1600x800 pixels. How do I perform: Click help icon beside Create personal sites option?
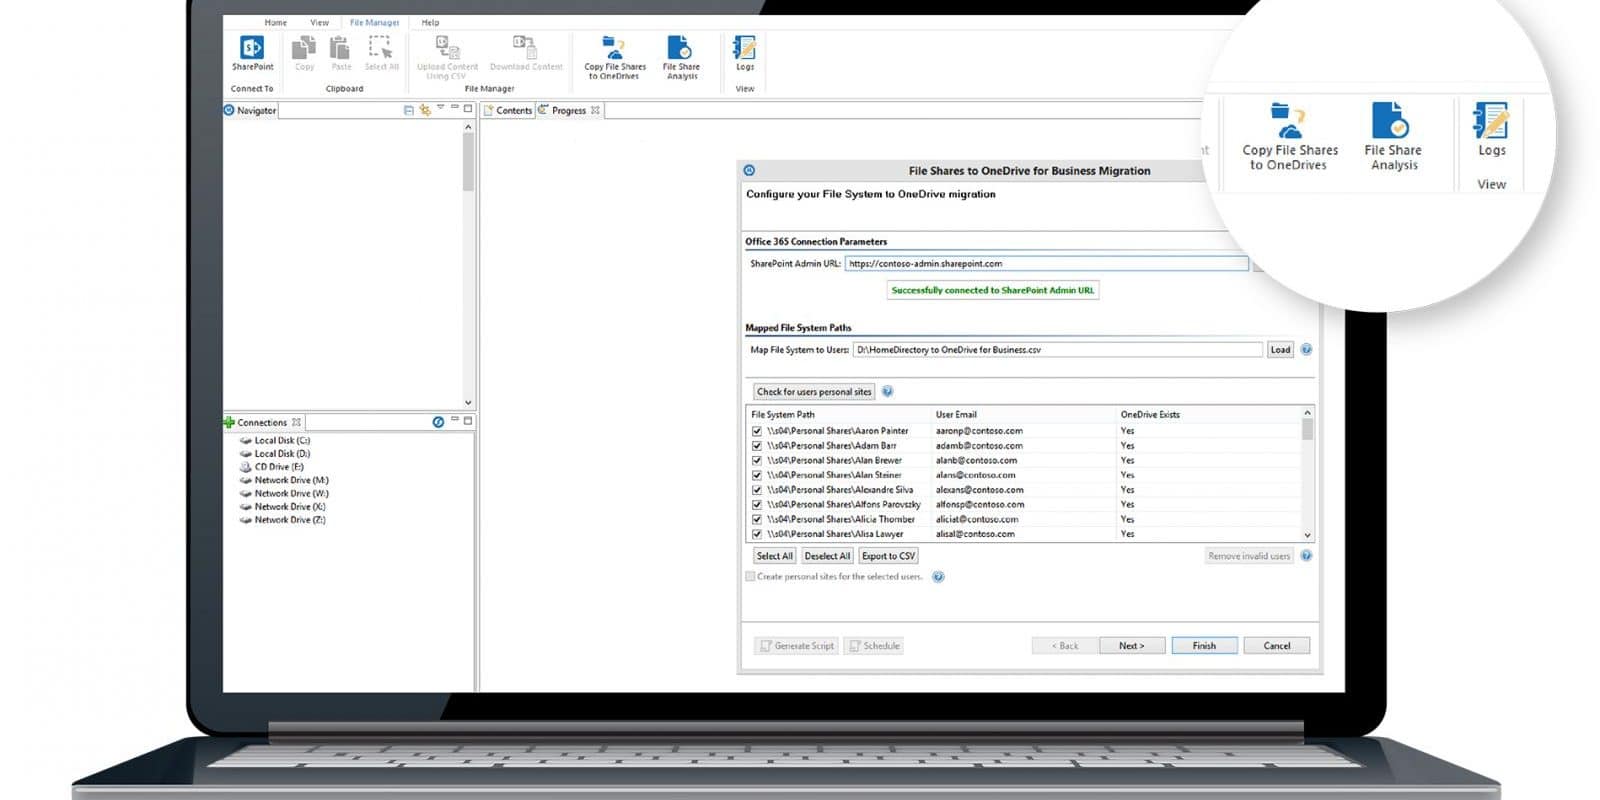click(938, 577)
